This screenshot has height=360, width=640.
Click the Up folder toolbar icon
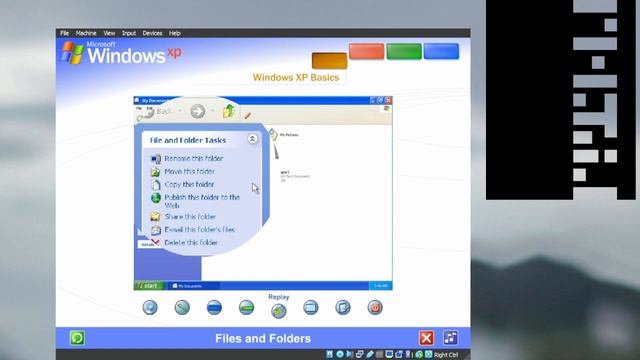(x=229, y=111)
